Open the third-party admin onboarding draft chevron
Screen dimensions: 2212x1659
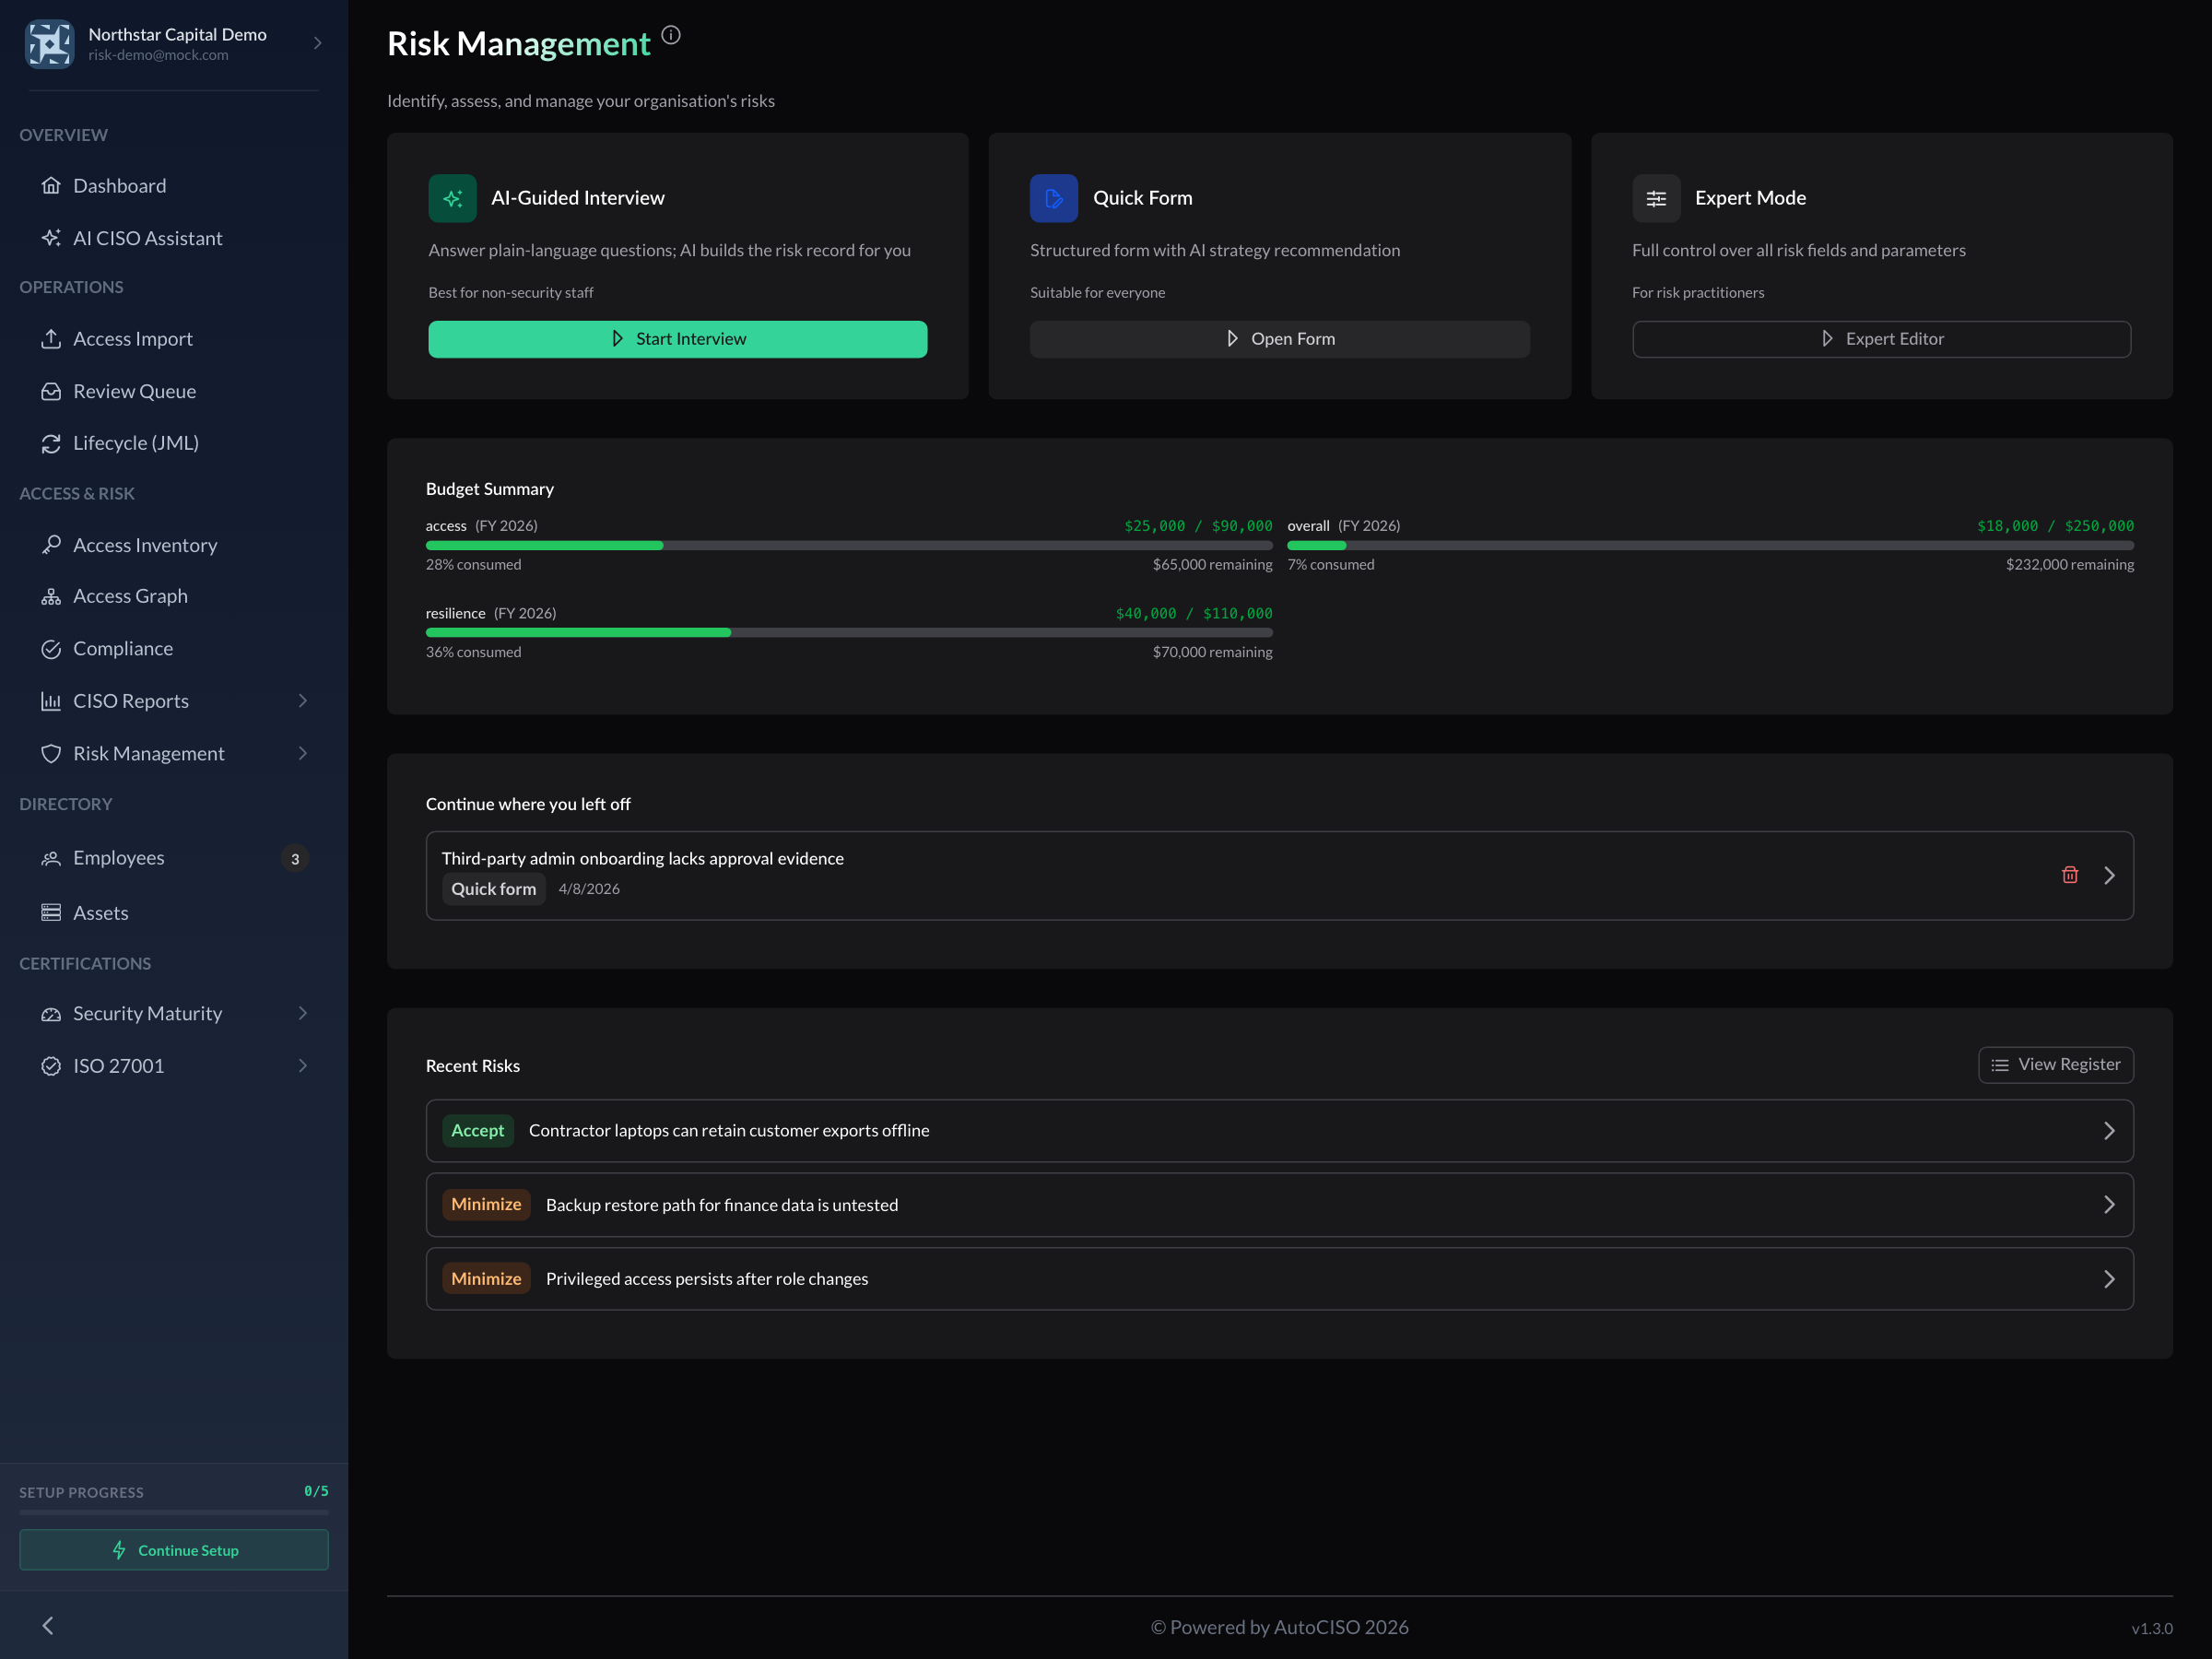coord(2109,875)
